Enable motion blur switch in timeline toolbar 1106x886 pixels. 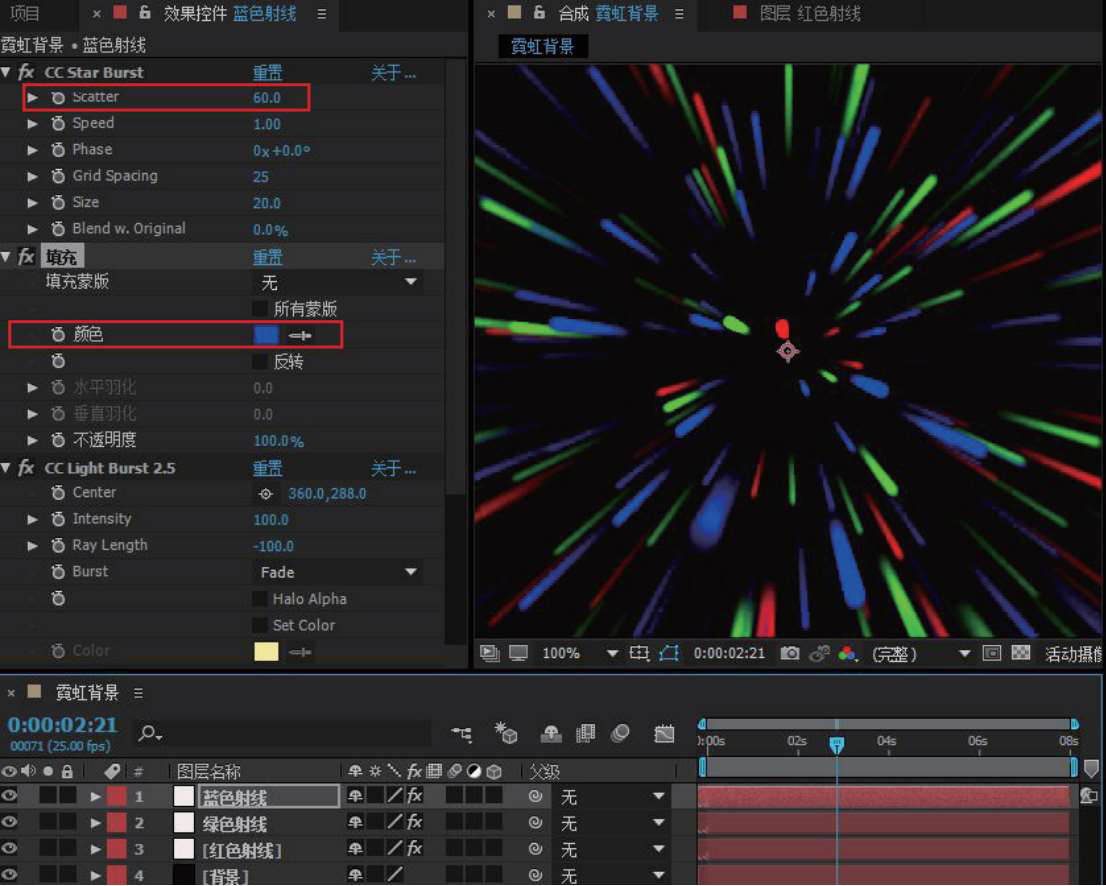[620, 734]
